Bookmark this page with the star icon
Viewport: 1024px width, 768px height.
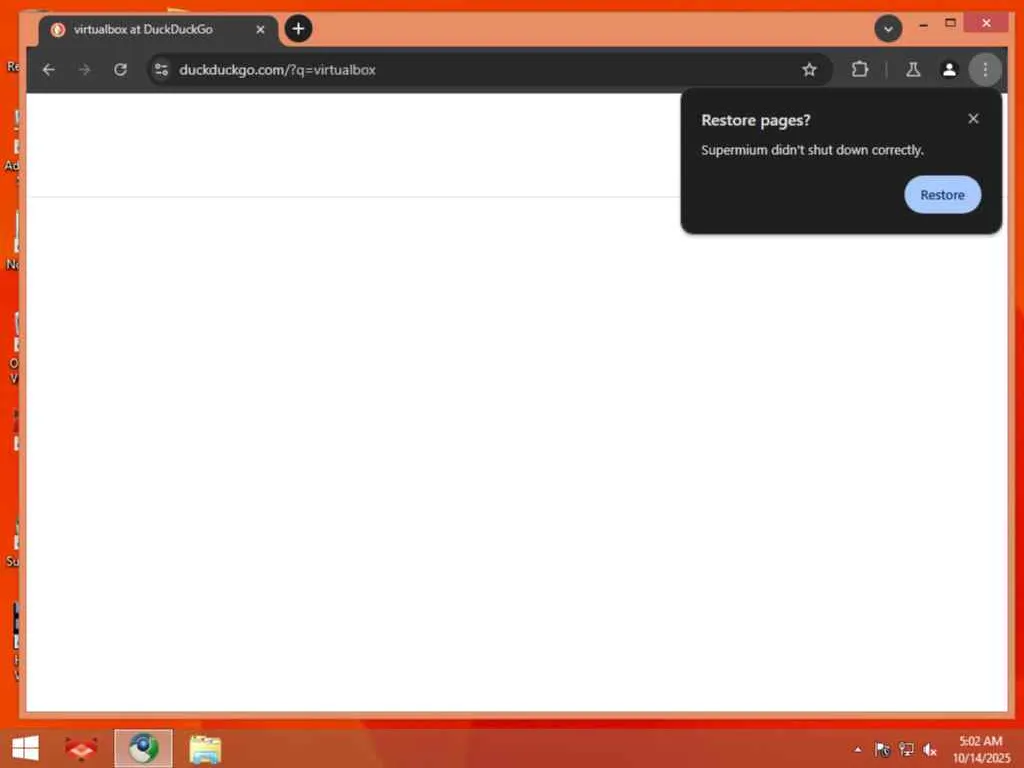coord(809,70)
